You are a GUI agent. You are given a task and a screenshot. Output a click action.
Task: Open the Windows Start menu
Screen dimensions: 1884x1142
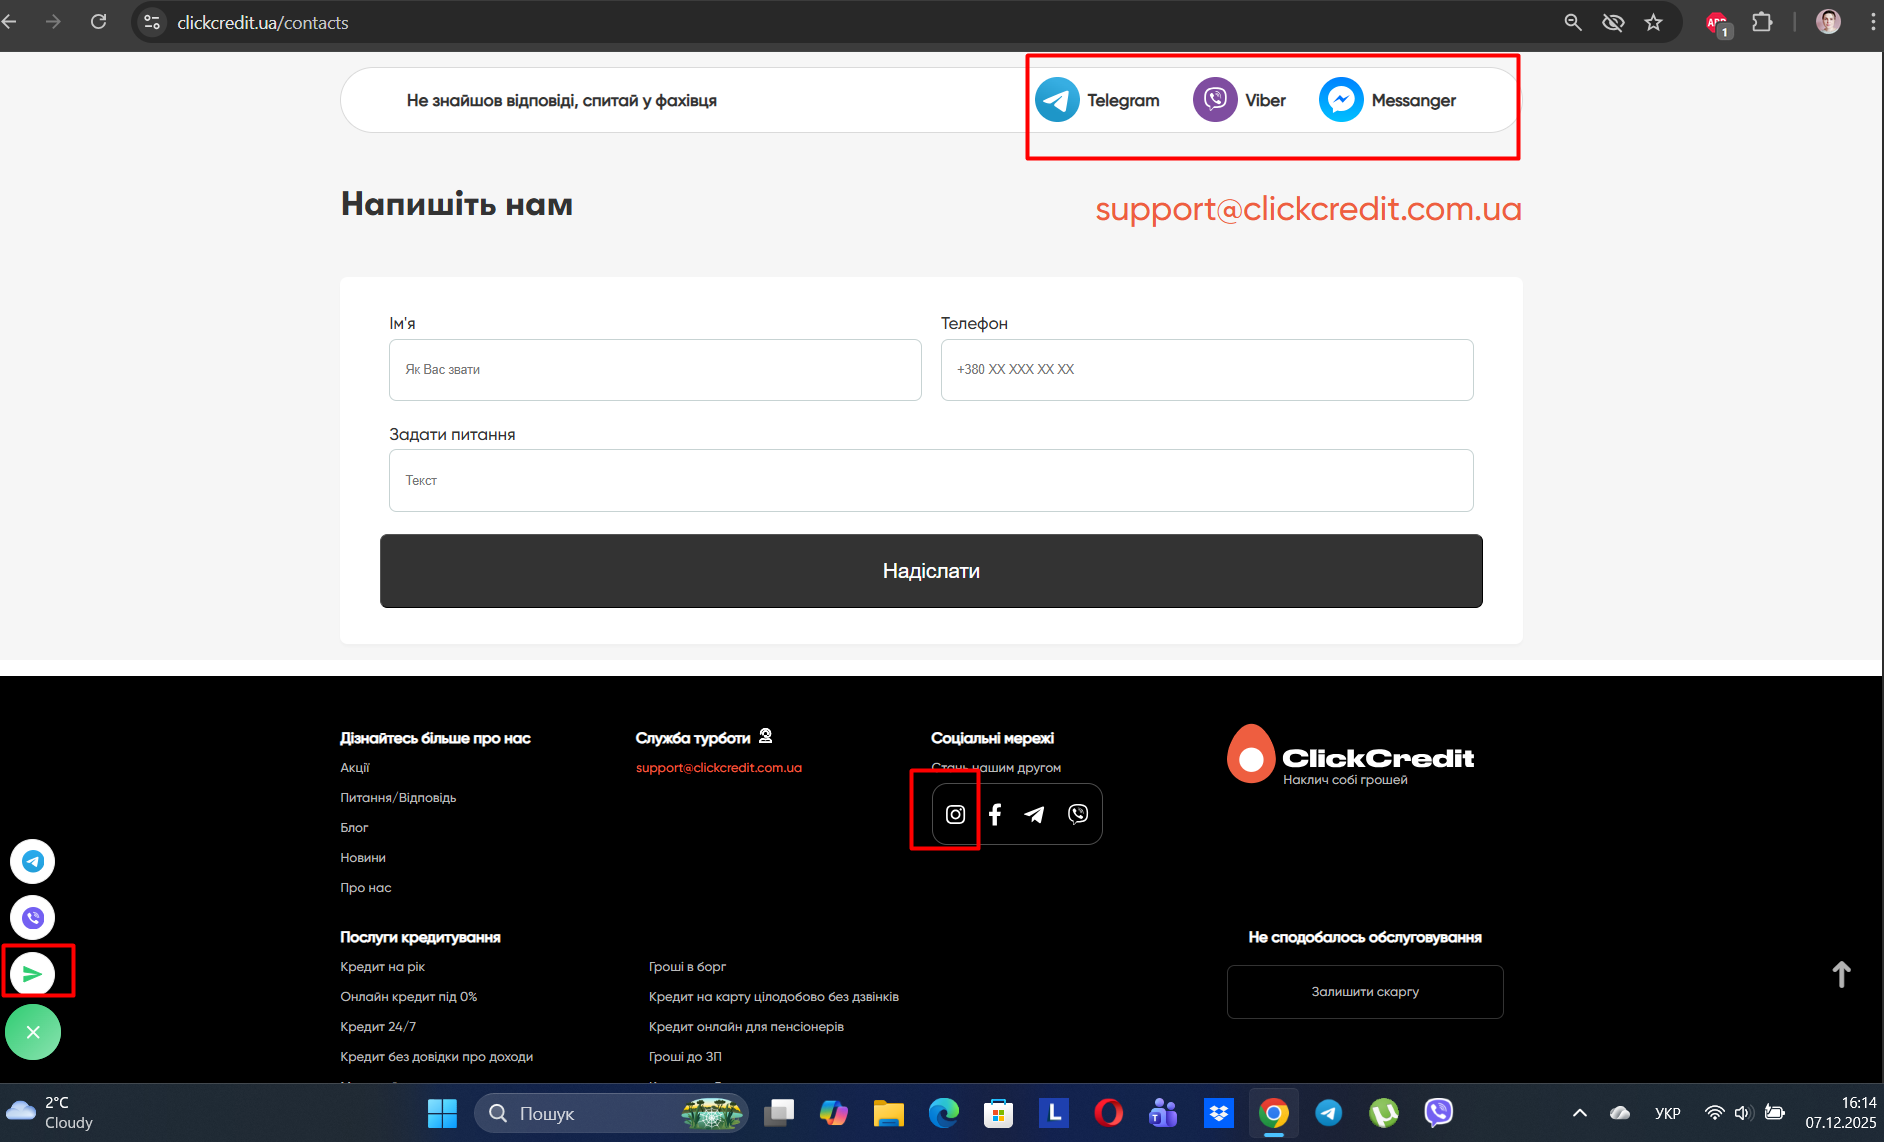click(442, 1113)
